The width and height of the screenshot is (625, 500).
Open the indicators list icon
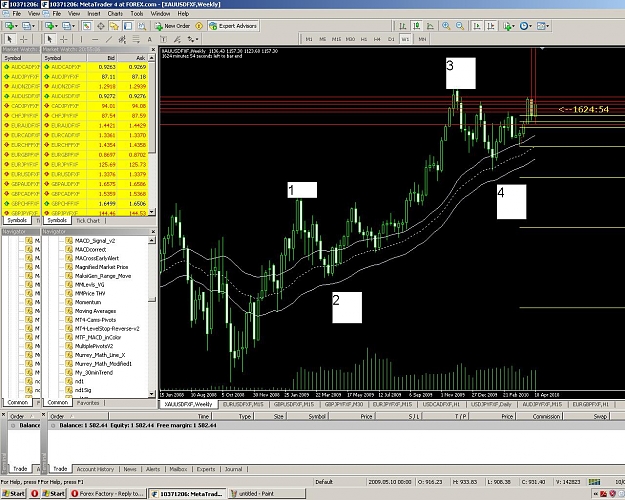tap(507, 26)
